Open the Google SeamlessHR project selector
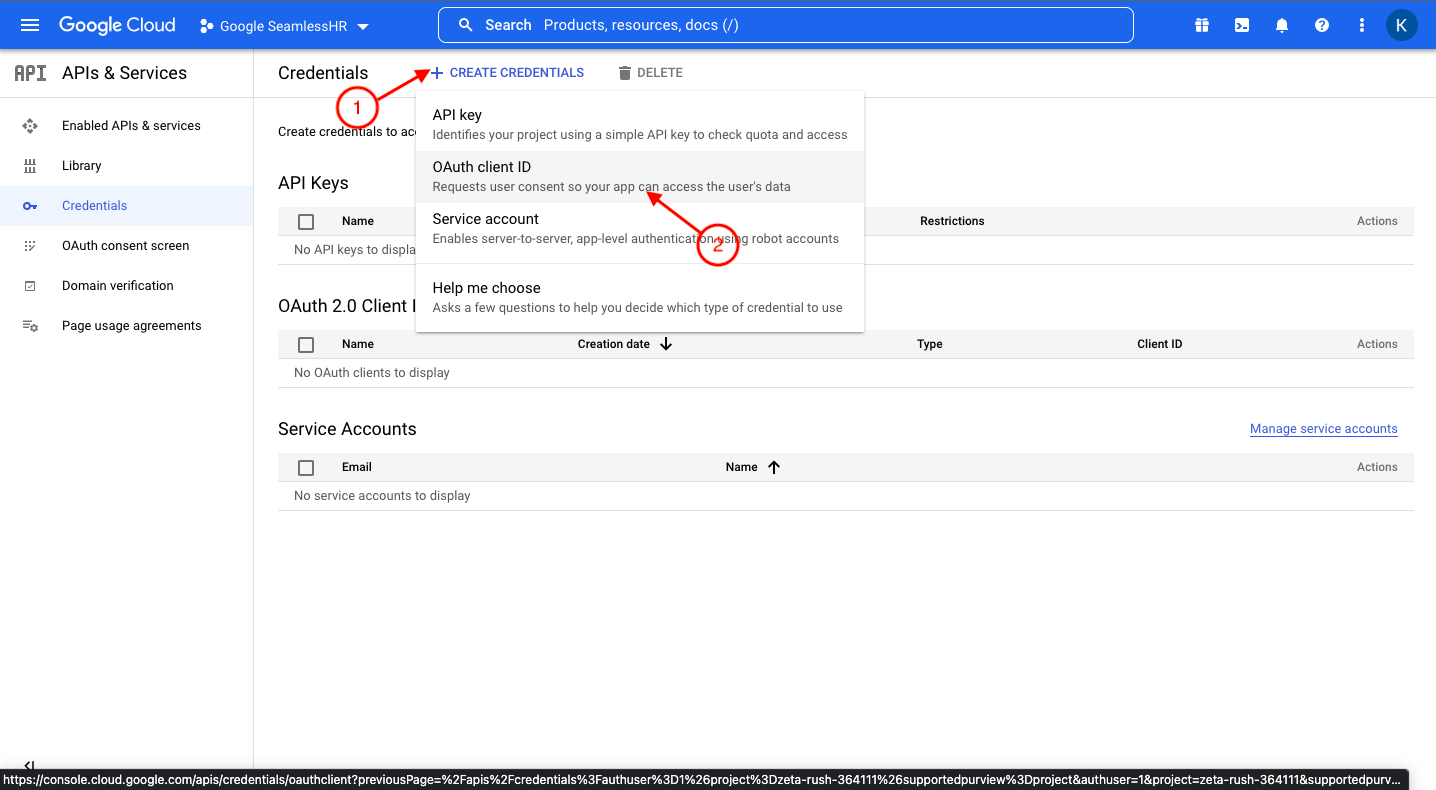1436x790 pixels. pos(285,26)
